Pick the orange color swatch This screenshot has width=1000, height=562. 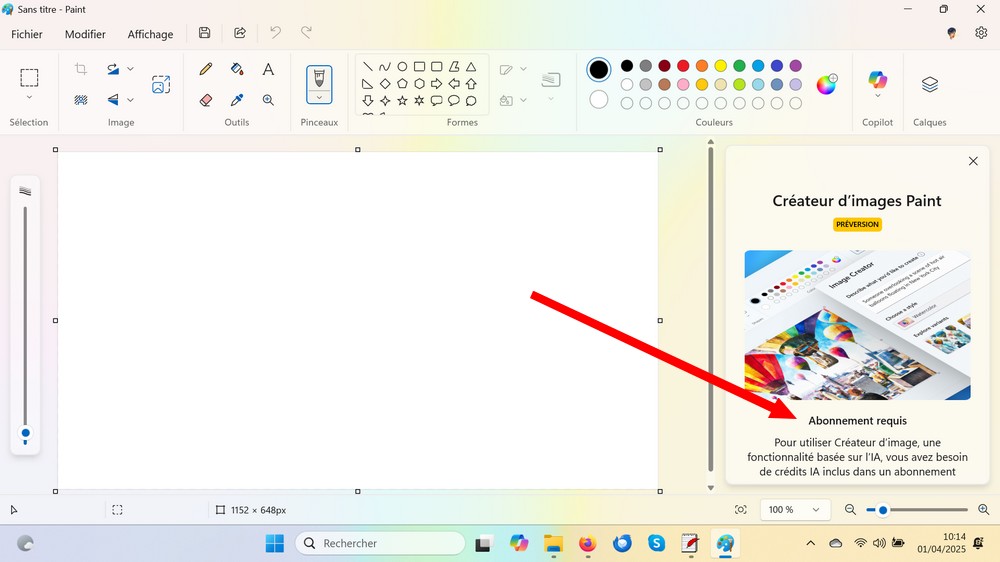point(702,66)
